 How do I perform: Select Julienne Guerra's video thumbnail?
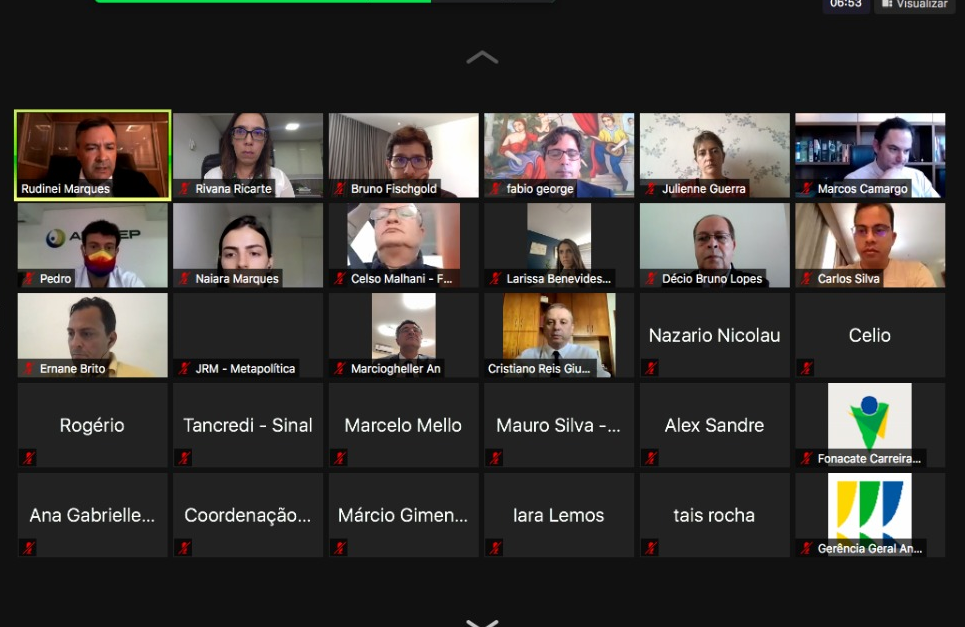pyautogui.click(x=715, y=154)
